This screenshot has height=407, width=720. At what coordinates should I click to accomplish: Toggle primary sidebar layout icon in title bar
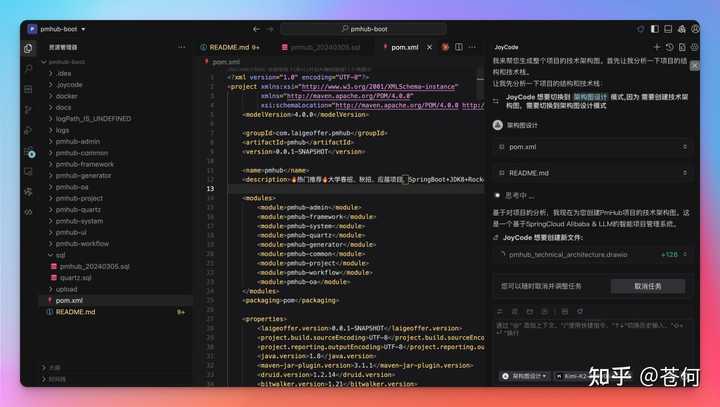click(x=654, y=29)
